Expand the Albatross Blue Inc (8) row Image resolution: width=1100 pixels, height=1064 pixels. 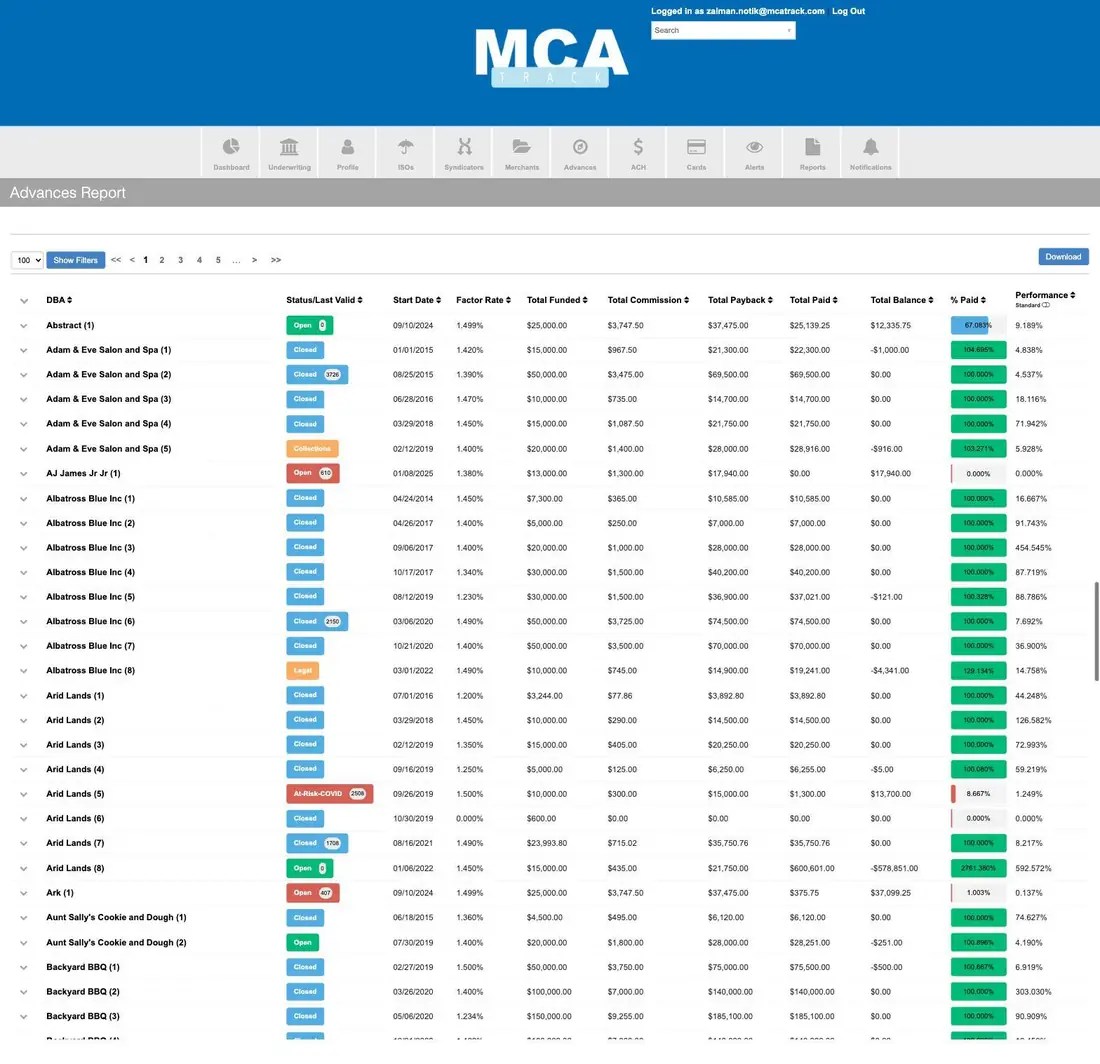pos(24,671)
